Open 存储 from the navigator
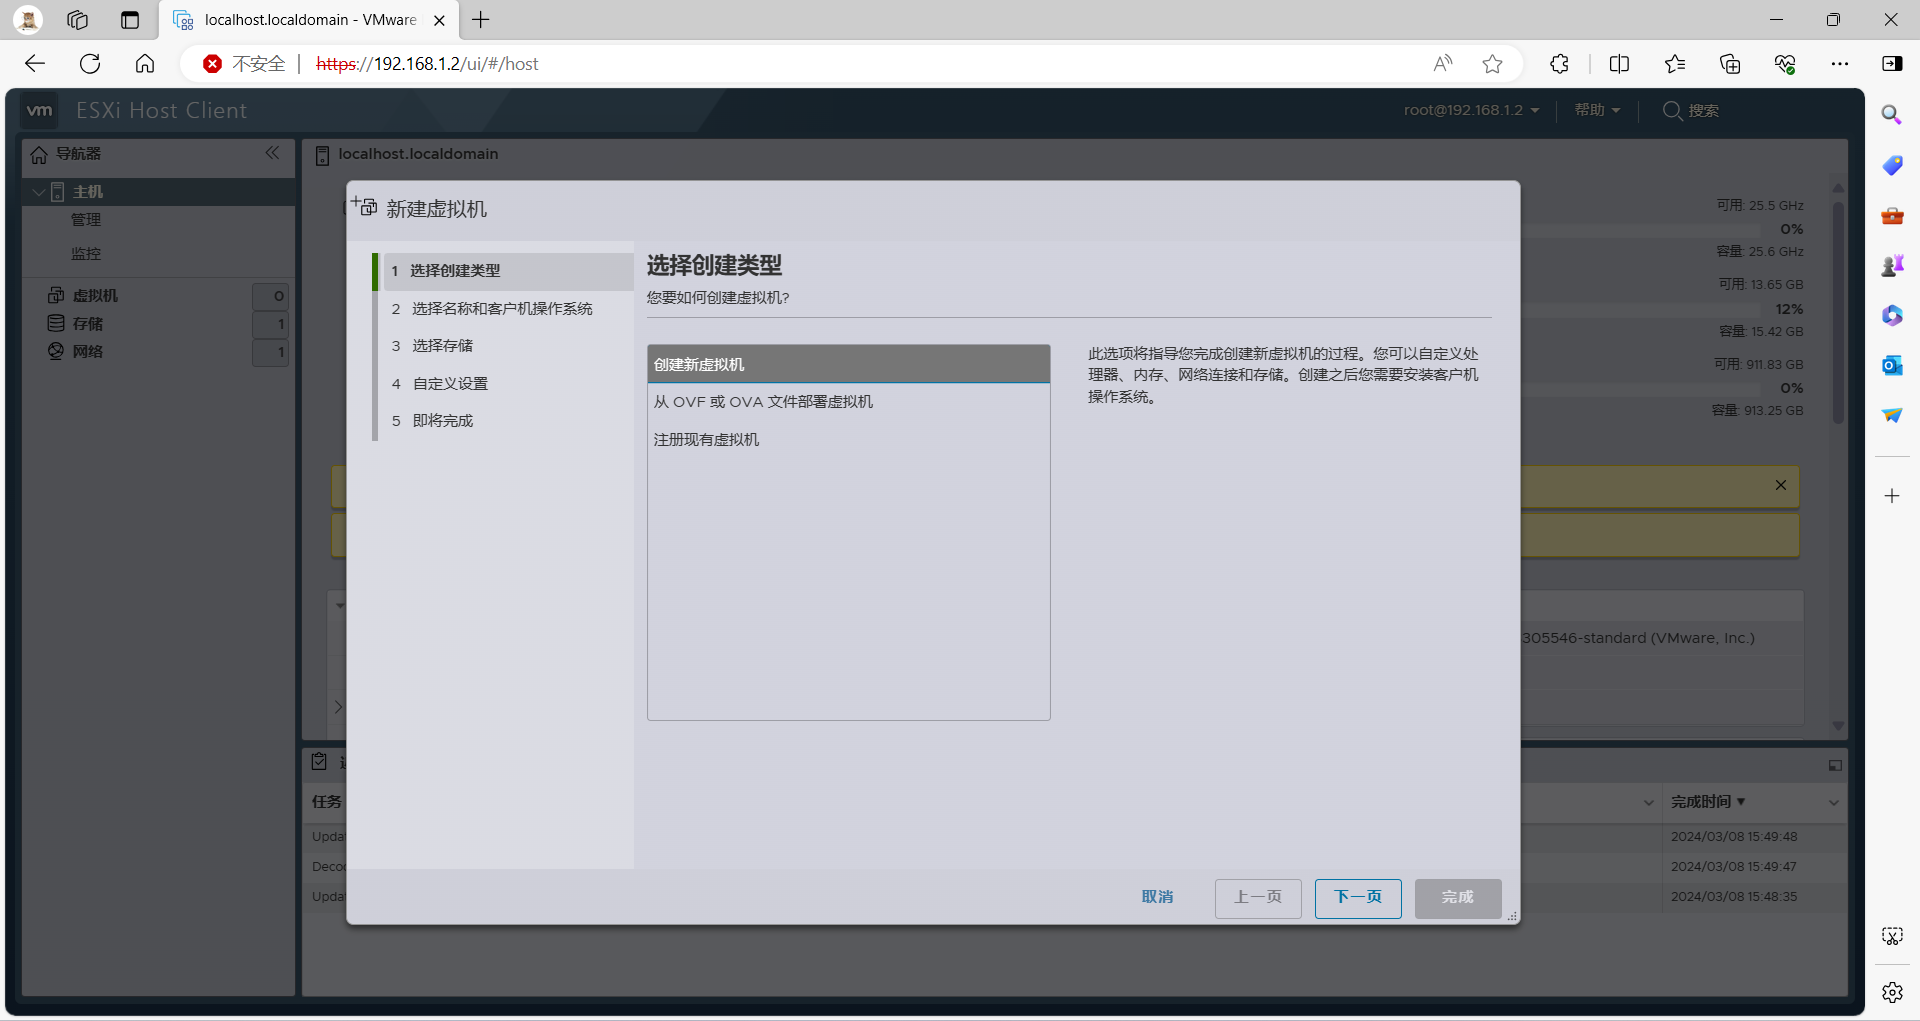This screenshot has height=1021, width=1920. click(x=86, y=323)
